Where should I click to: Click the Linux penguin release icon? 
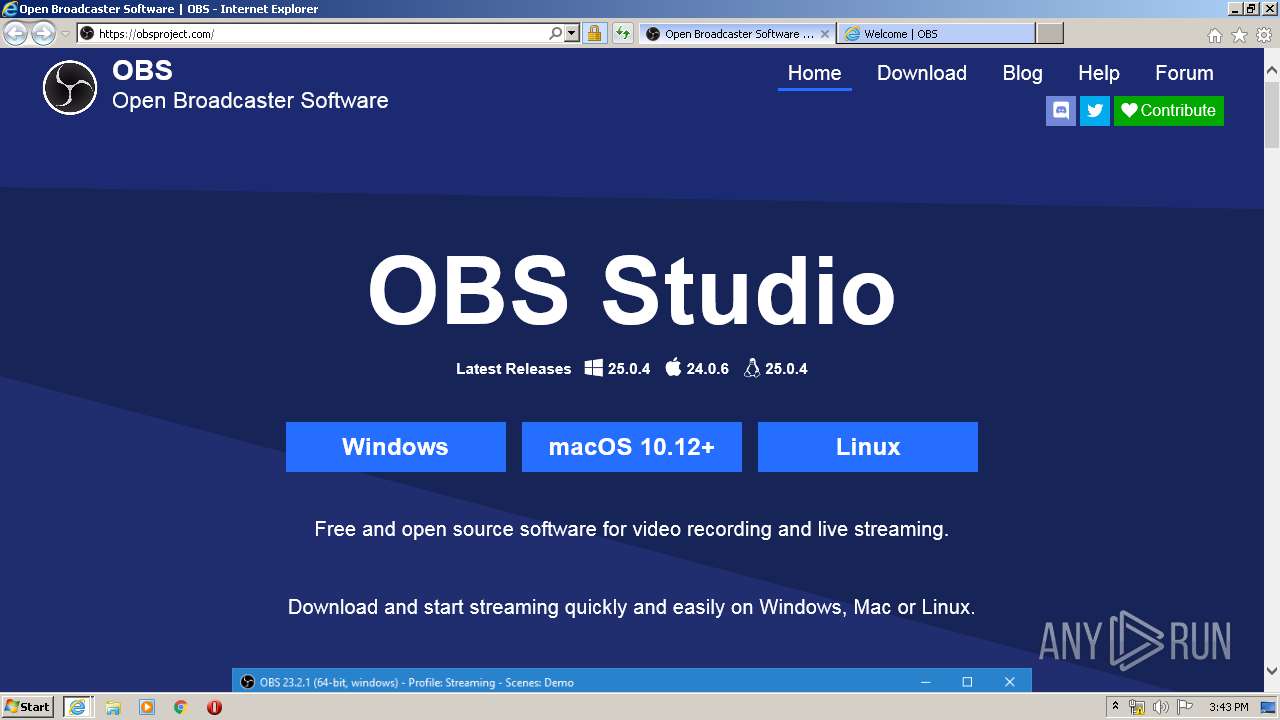tap(752, 368)
